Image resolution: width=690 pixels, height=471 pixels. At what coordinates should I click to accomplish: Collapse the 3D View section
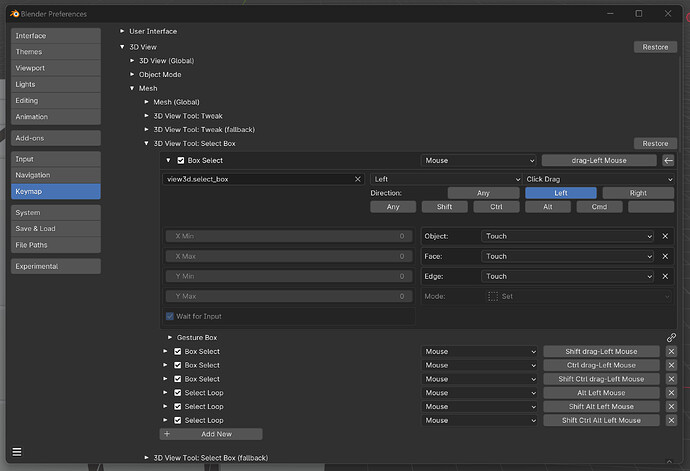pos(122,47)
